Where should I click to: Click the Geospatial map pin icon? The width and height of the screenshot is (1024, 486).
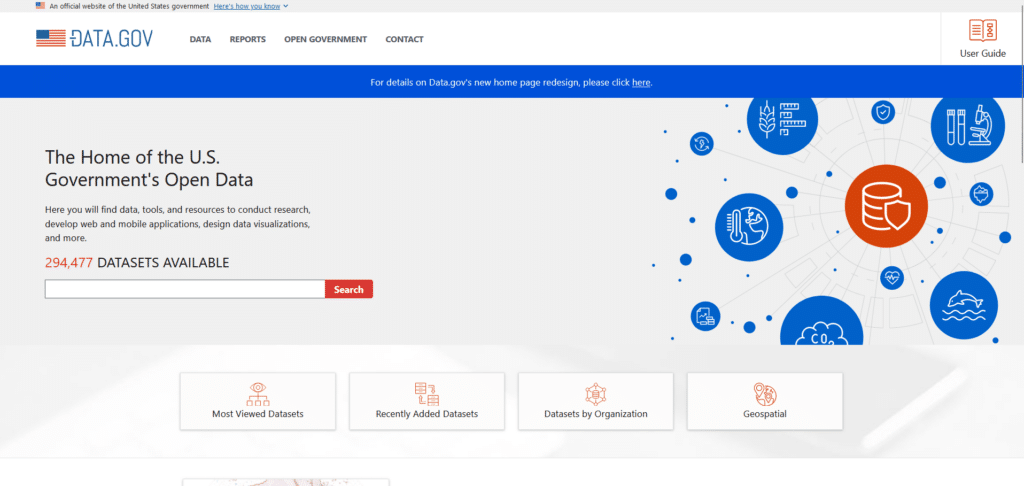coord(764,394)
